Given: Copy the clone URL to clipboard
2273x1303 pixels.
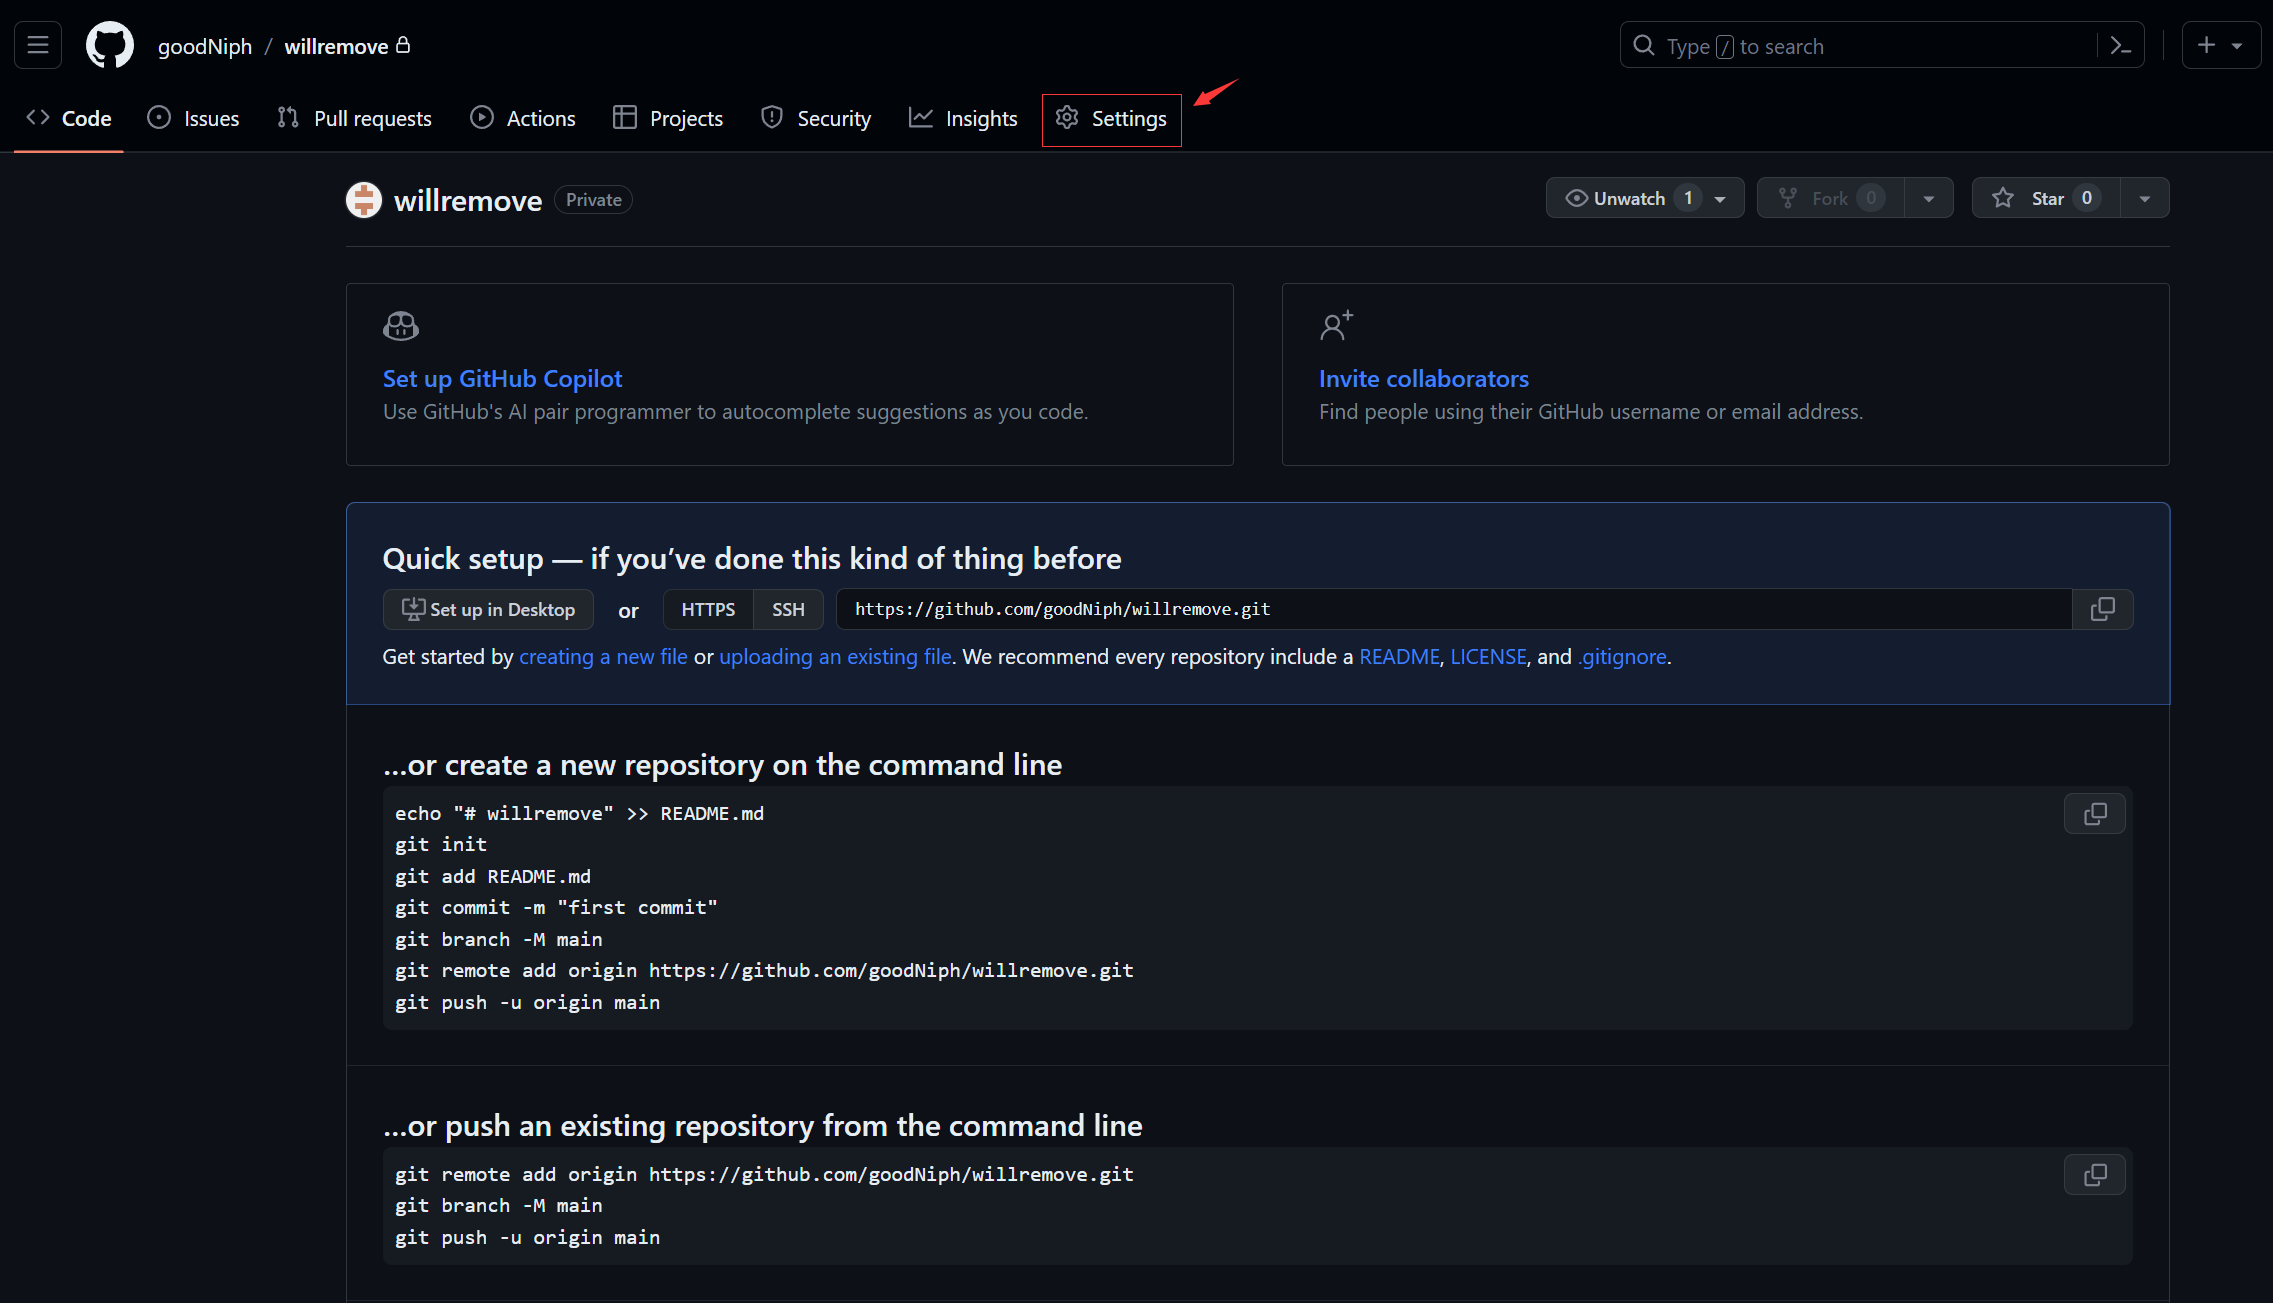Looking at the screenshot, I should coord(2103,609).
